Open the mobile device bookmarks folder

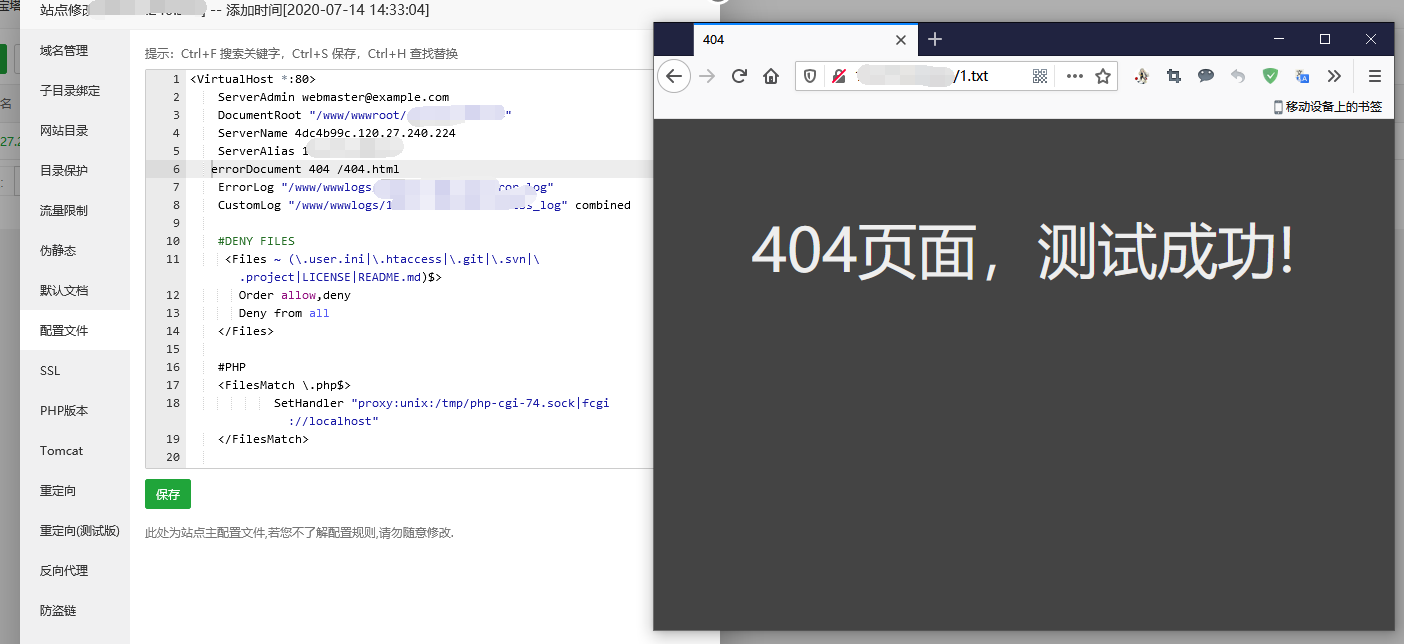coord(1328,106)
